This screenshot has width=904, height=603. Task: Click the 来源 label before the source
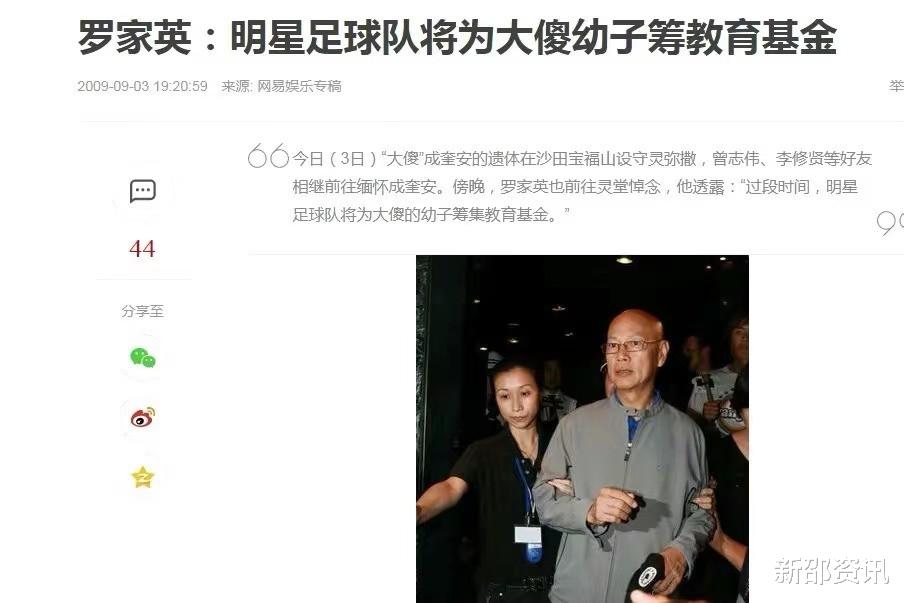[236, 86]
